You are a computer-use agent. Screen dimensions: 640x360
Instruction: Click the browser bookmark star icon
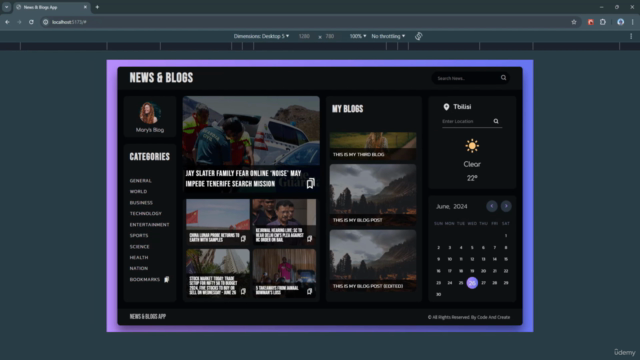point(574,22)
